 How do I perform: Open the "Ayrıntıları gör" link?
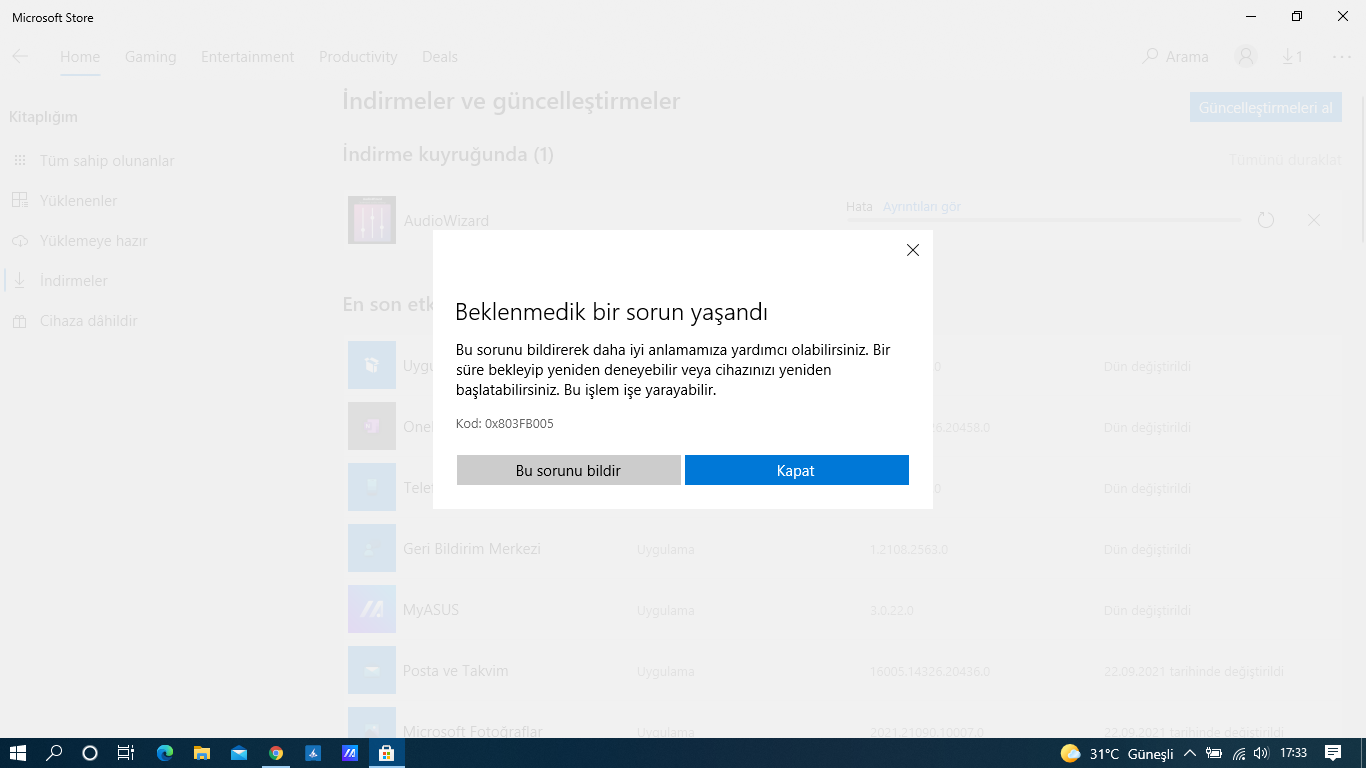click(x=921, y=207)
